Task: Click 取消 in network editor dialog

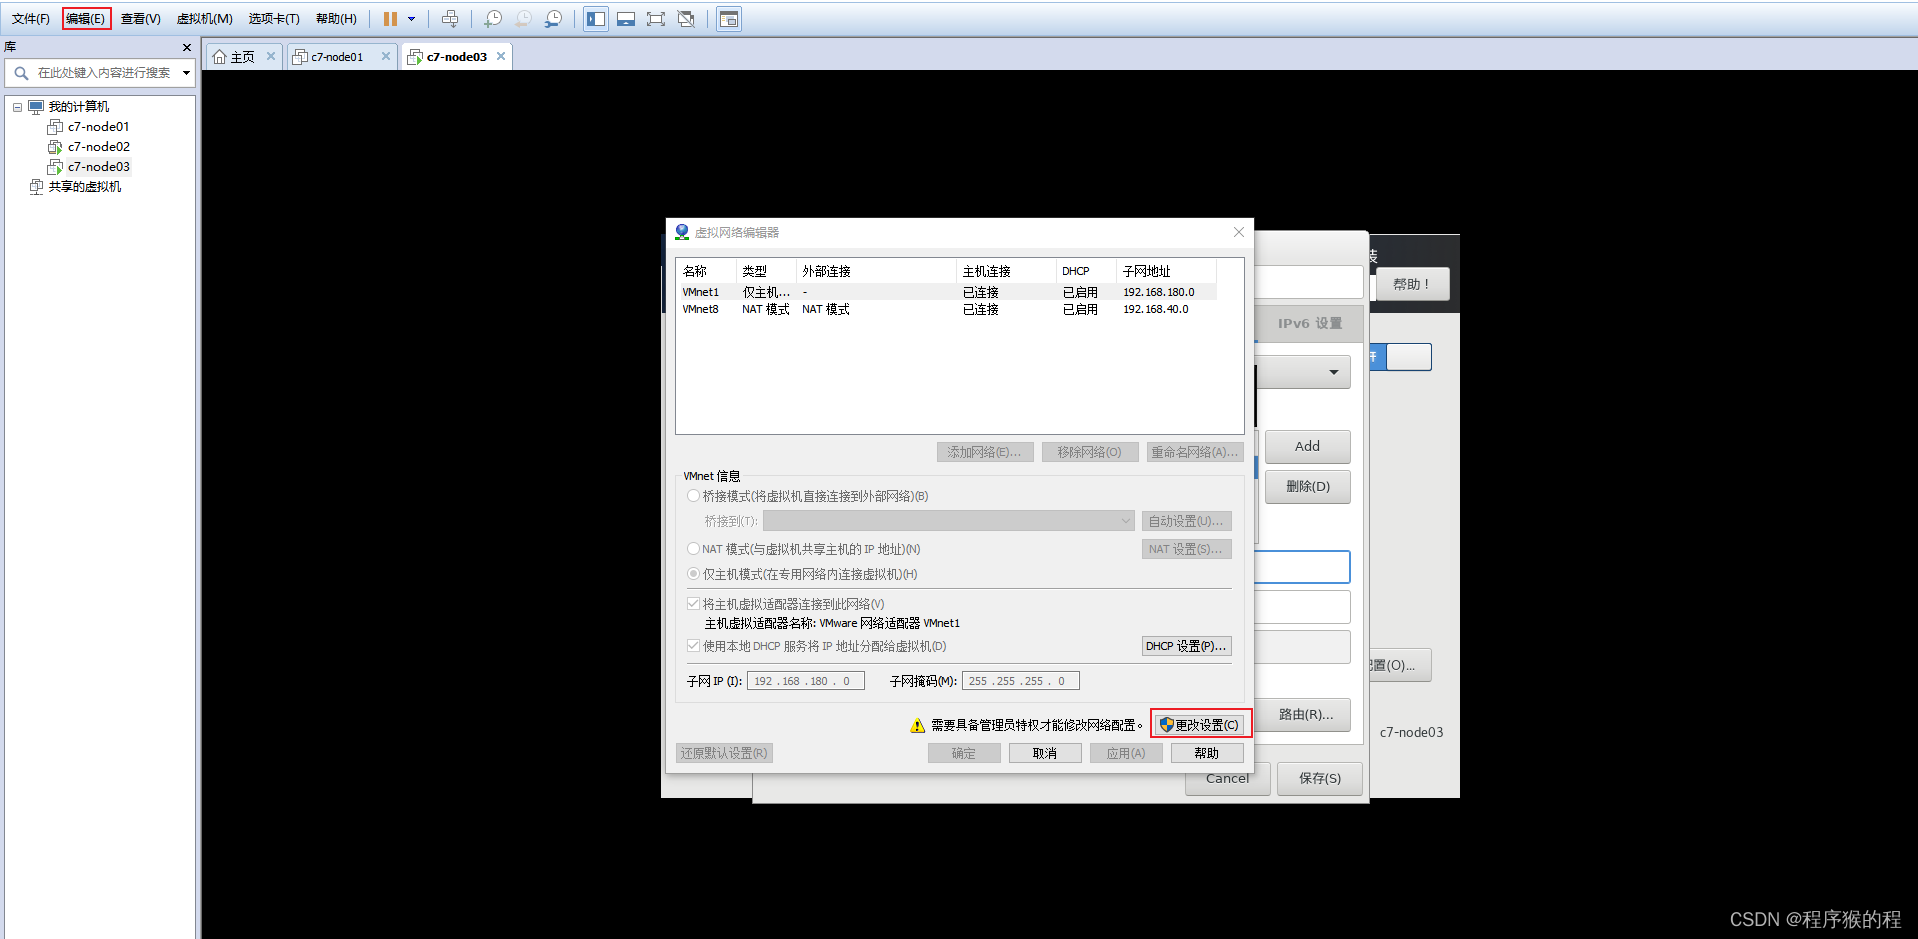Action: (1045, 753)
